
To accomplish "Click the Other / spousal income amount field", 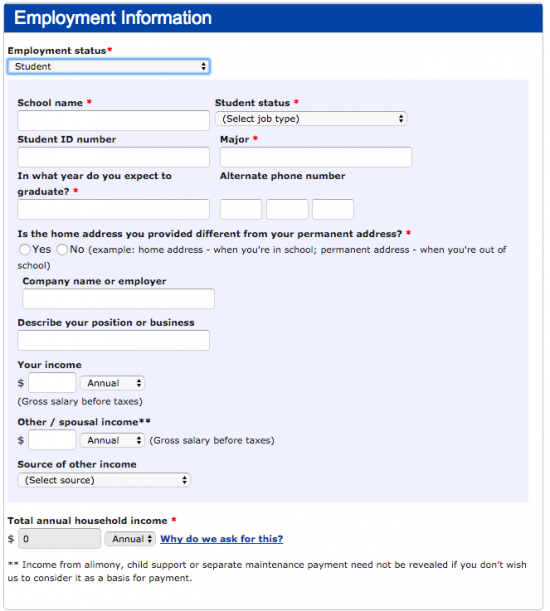I will coord(52,440).
